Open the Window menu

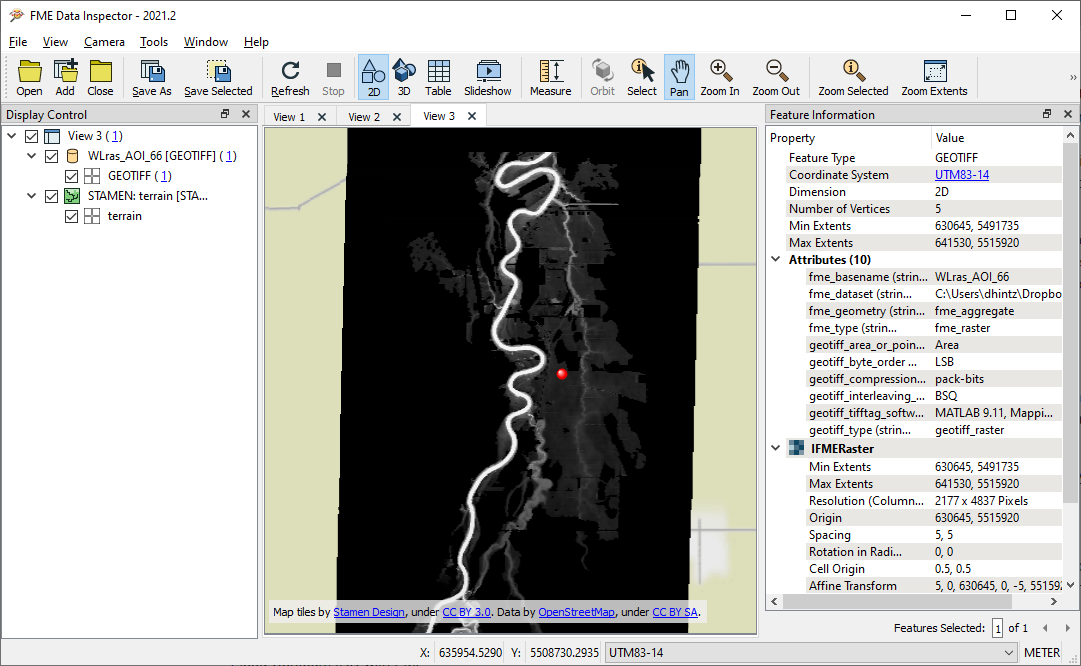tap(205, 41)
